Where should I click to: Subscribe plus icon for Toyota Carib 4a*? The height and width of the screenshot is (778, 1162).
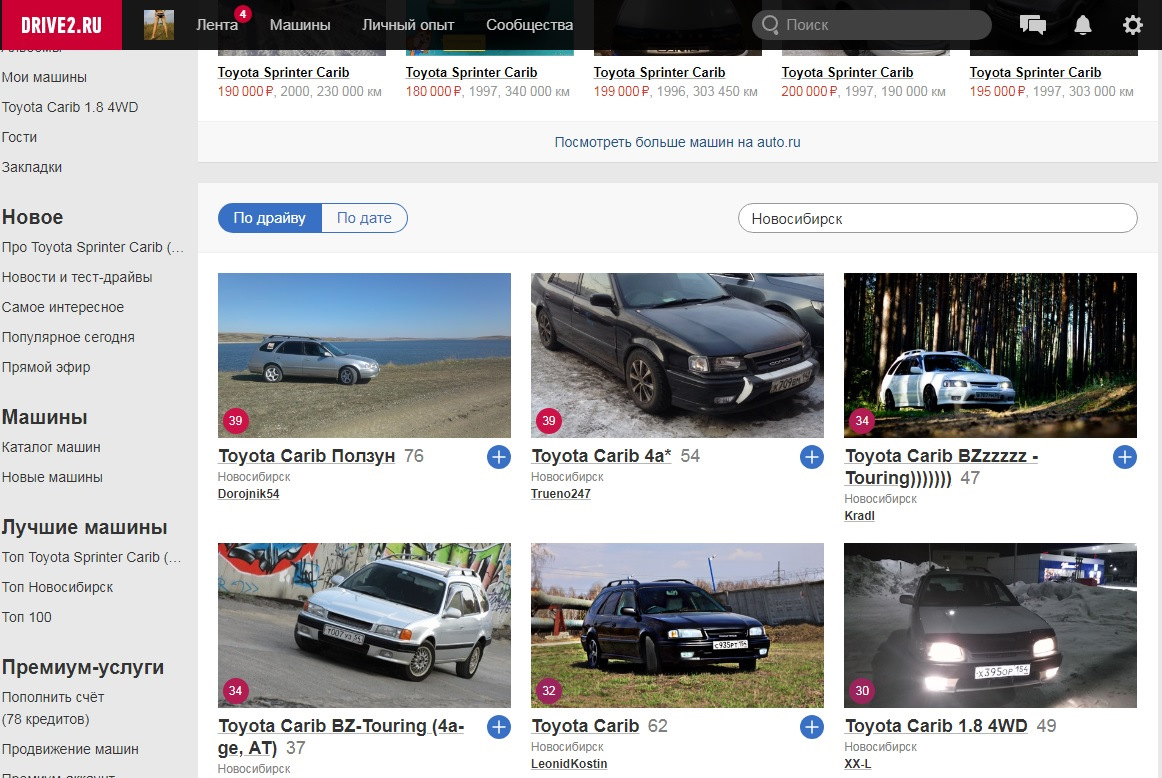coord(811,457)
